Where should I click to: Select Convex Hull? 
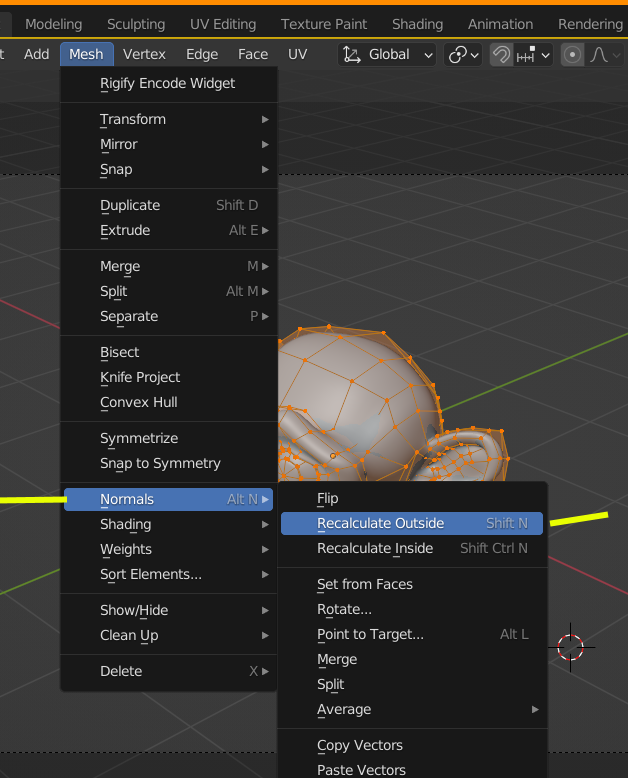tap(169, 402)
